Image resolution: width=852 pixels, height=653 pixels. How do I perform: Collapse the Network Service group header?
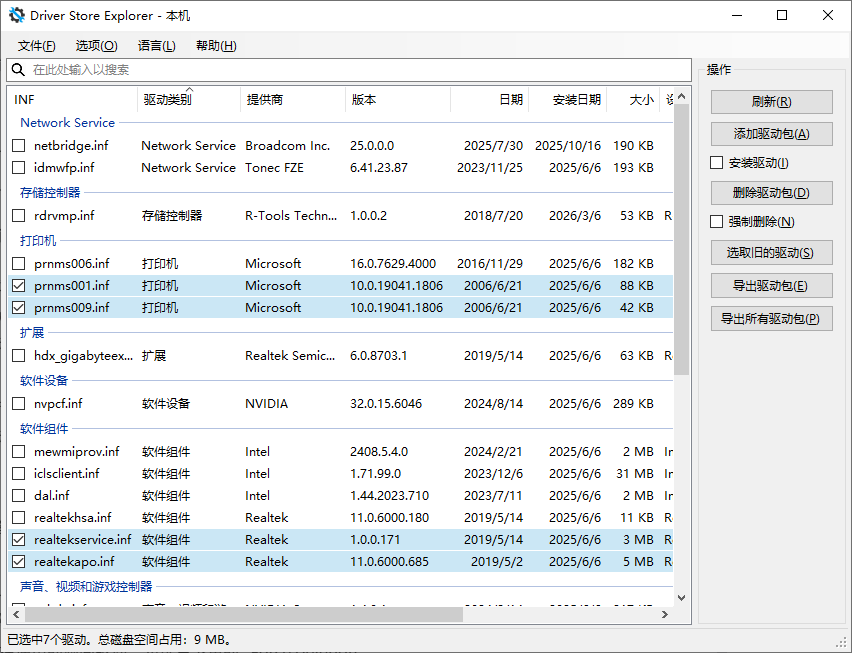[x=67, y=122]
